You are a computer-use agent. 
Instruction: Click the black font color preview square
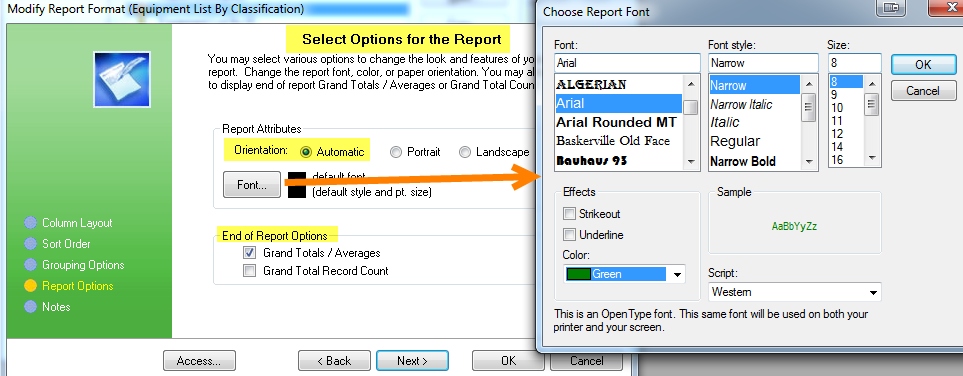pos(297,185)
